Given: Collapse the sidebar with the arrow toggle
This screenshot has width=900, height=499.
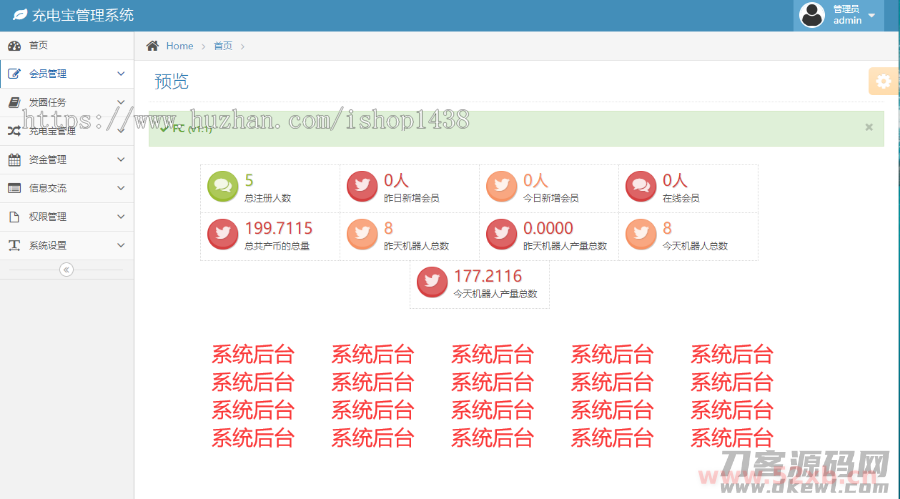Looking at the screenshot, I should pos(66,270).
